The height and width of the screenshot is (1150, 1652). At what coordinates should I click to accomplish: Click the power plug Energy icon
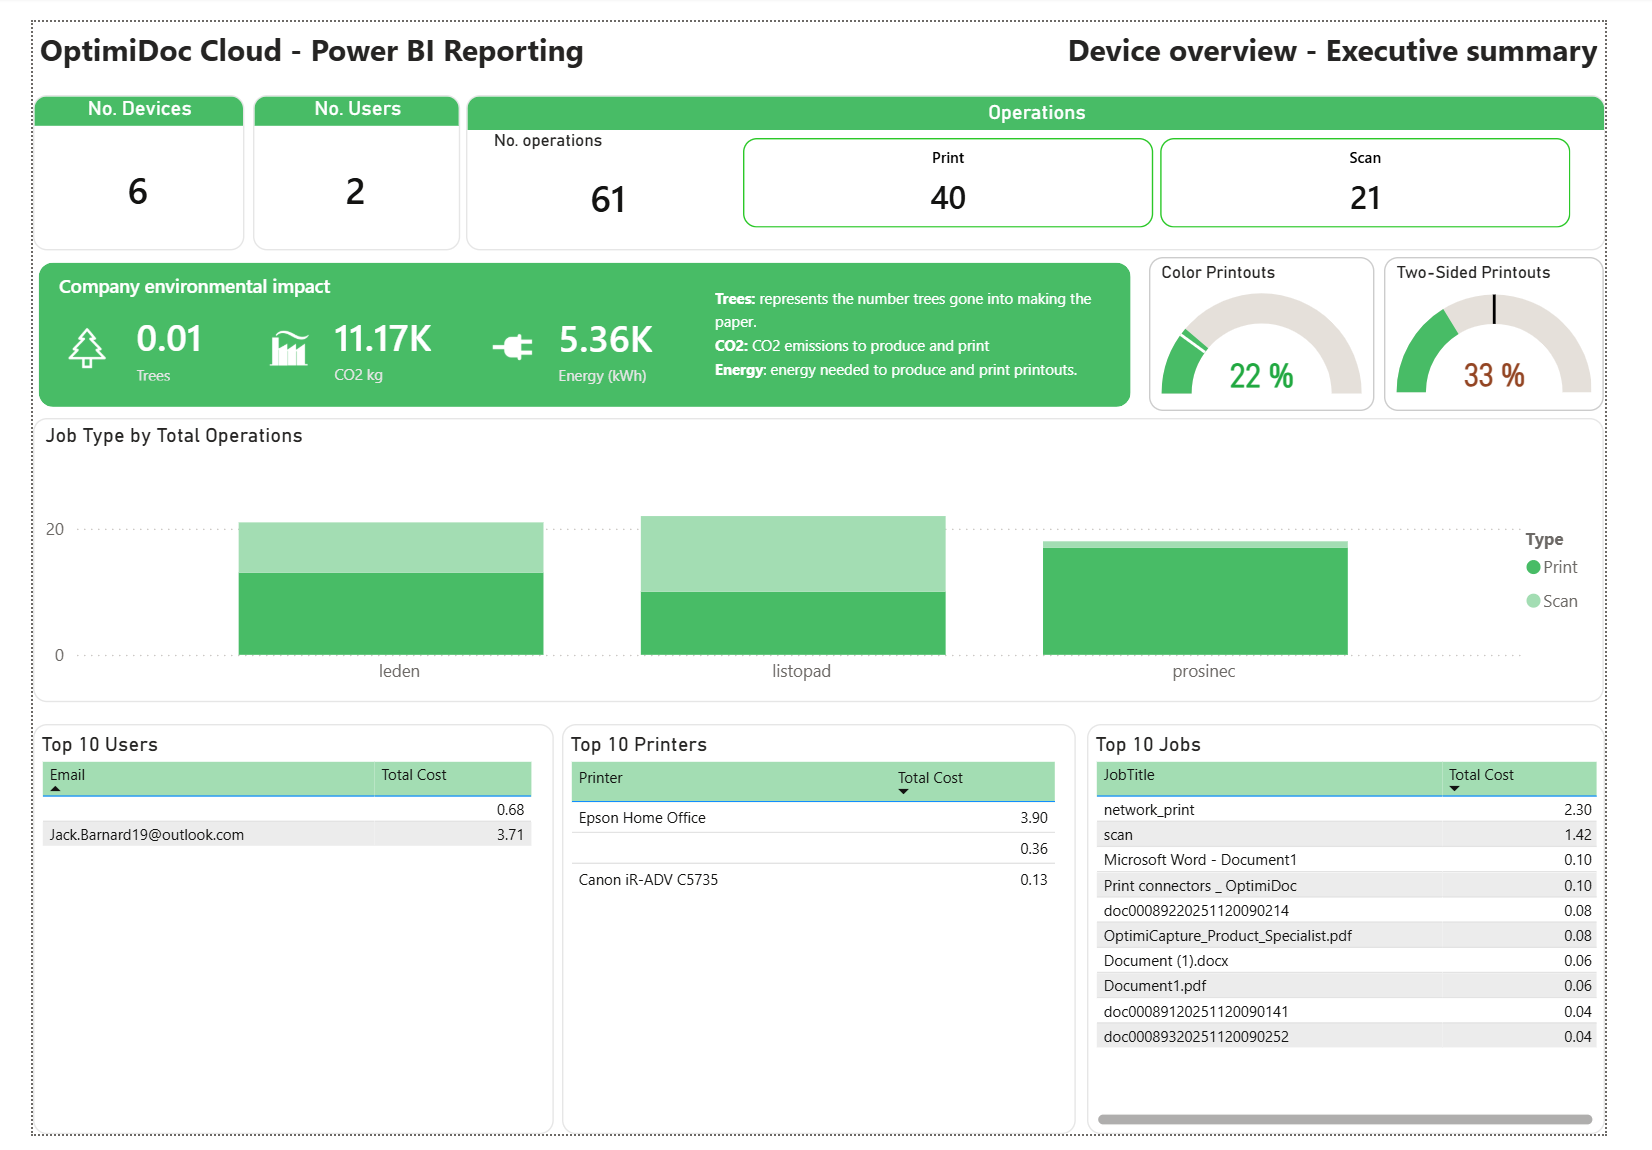(513, 347)
